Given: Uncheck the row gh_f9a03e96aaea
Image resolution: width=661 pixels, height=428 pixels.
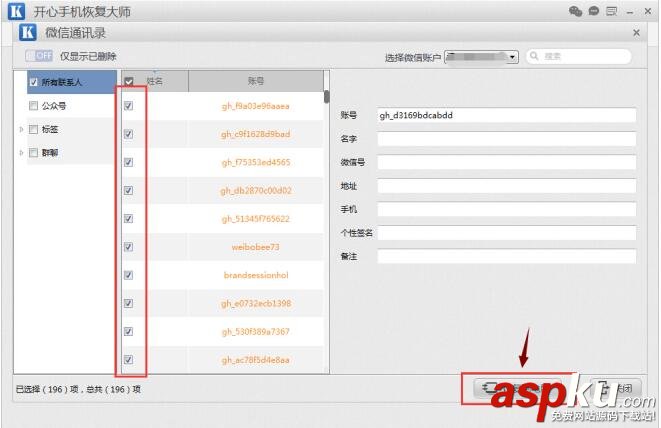Looking at the screenshot, I should coord(129,106).
